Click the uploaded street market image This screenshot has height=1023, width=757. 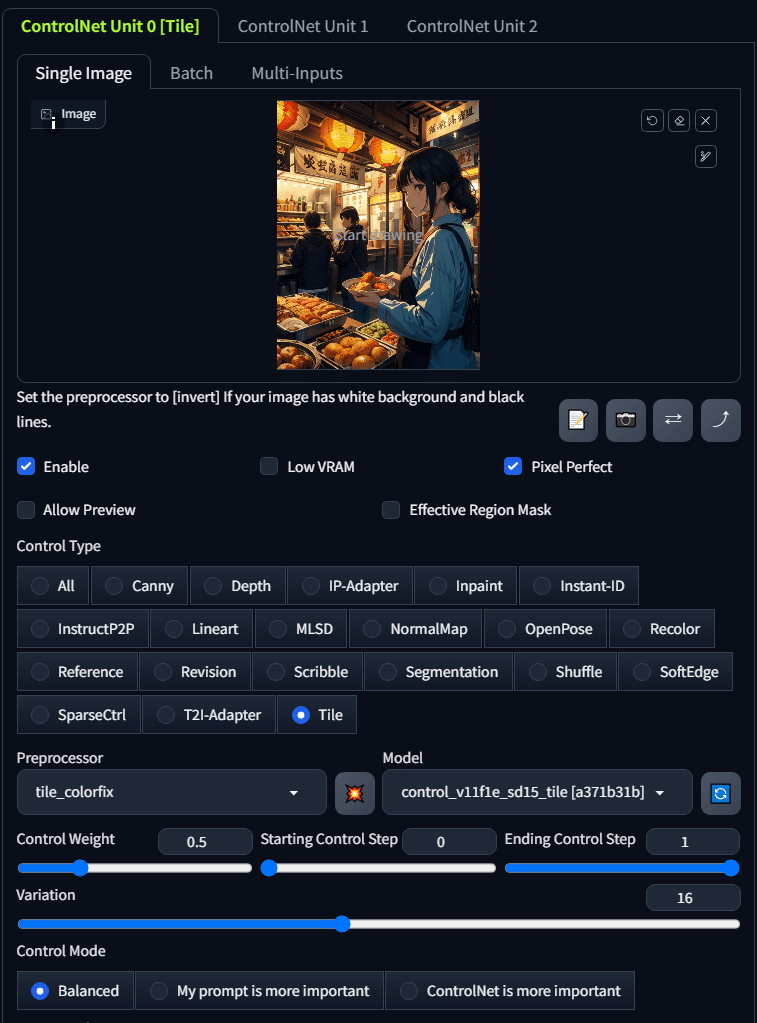378,235
